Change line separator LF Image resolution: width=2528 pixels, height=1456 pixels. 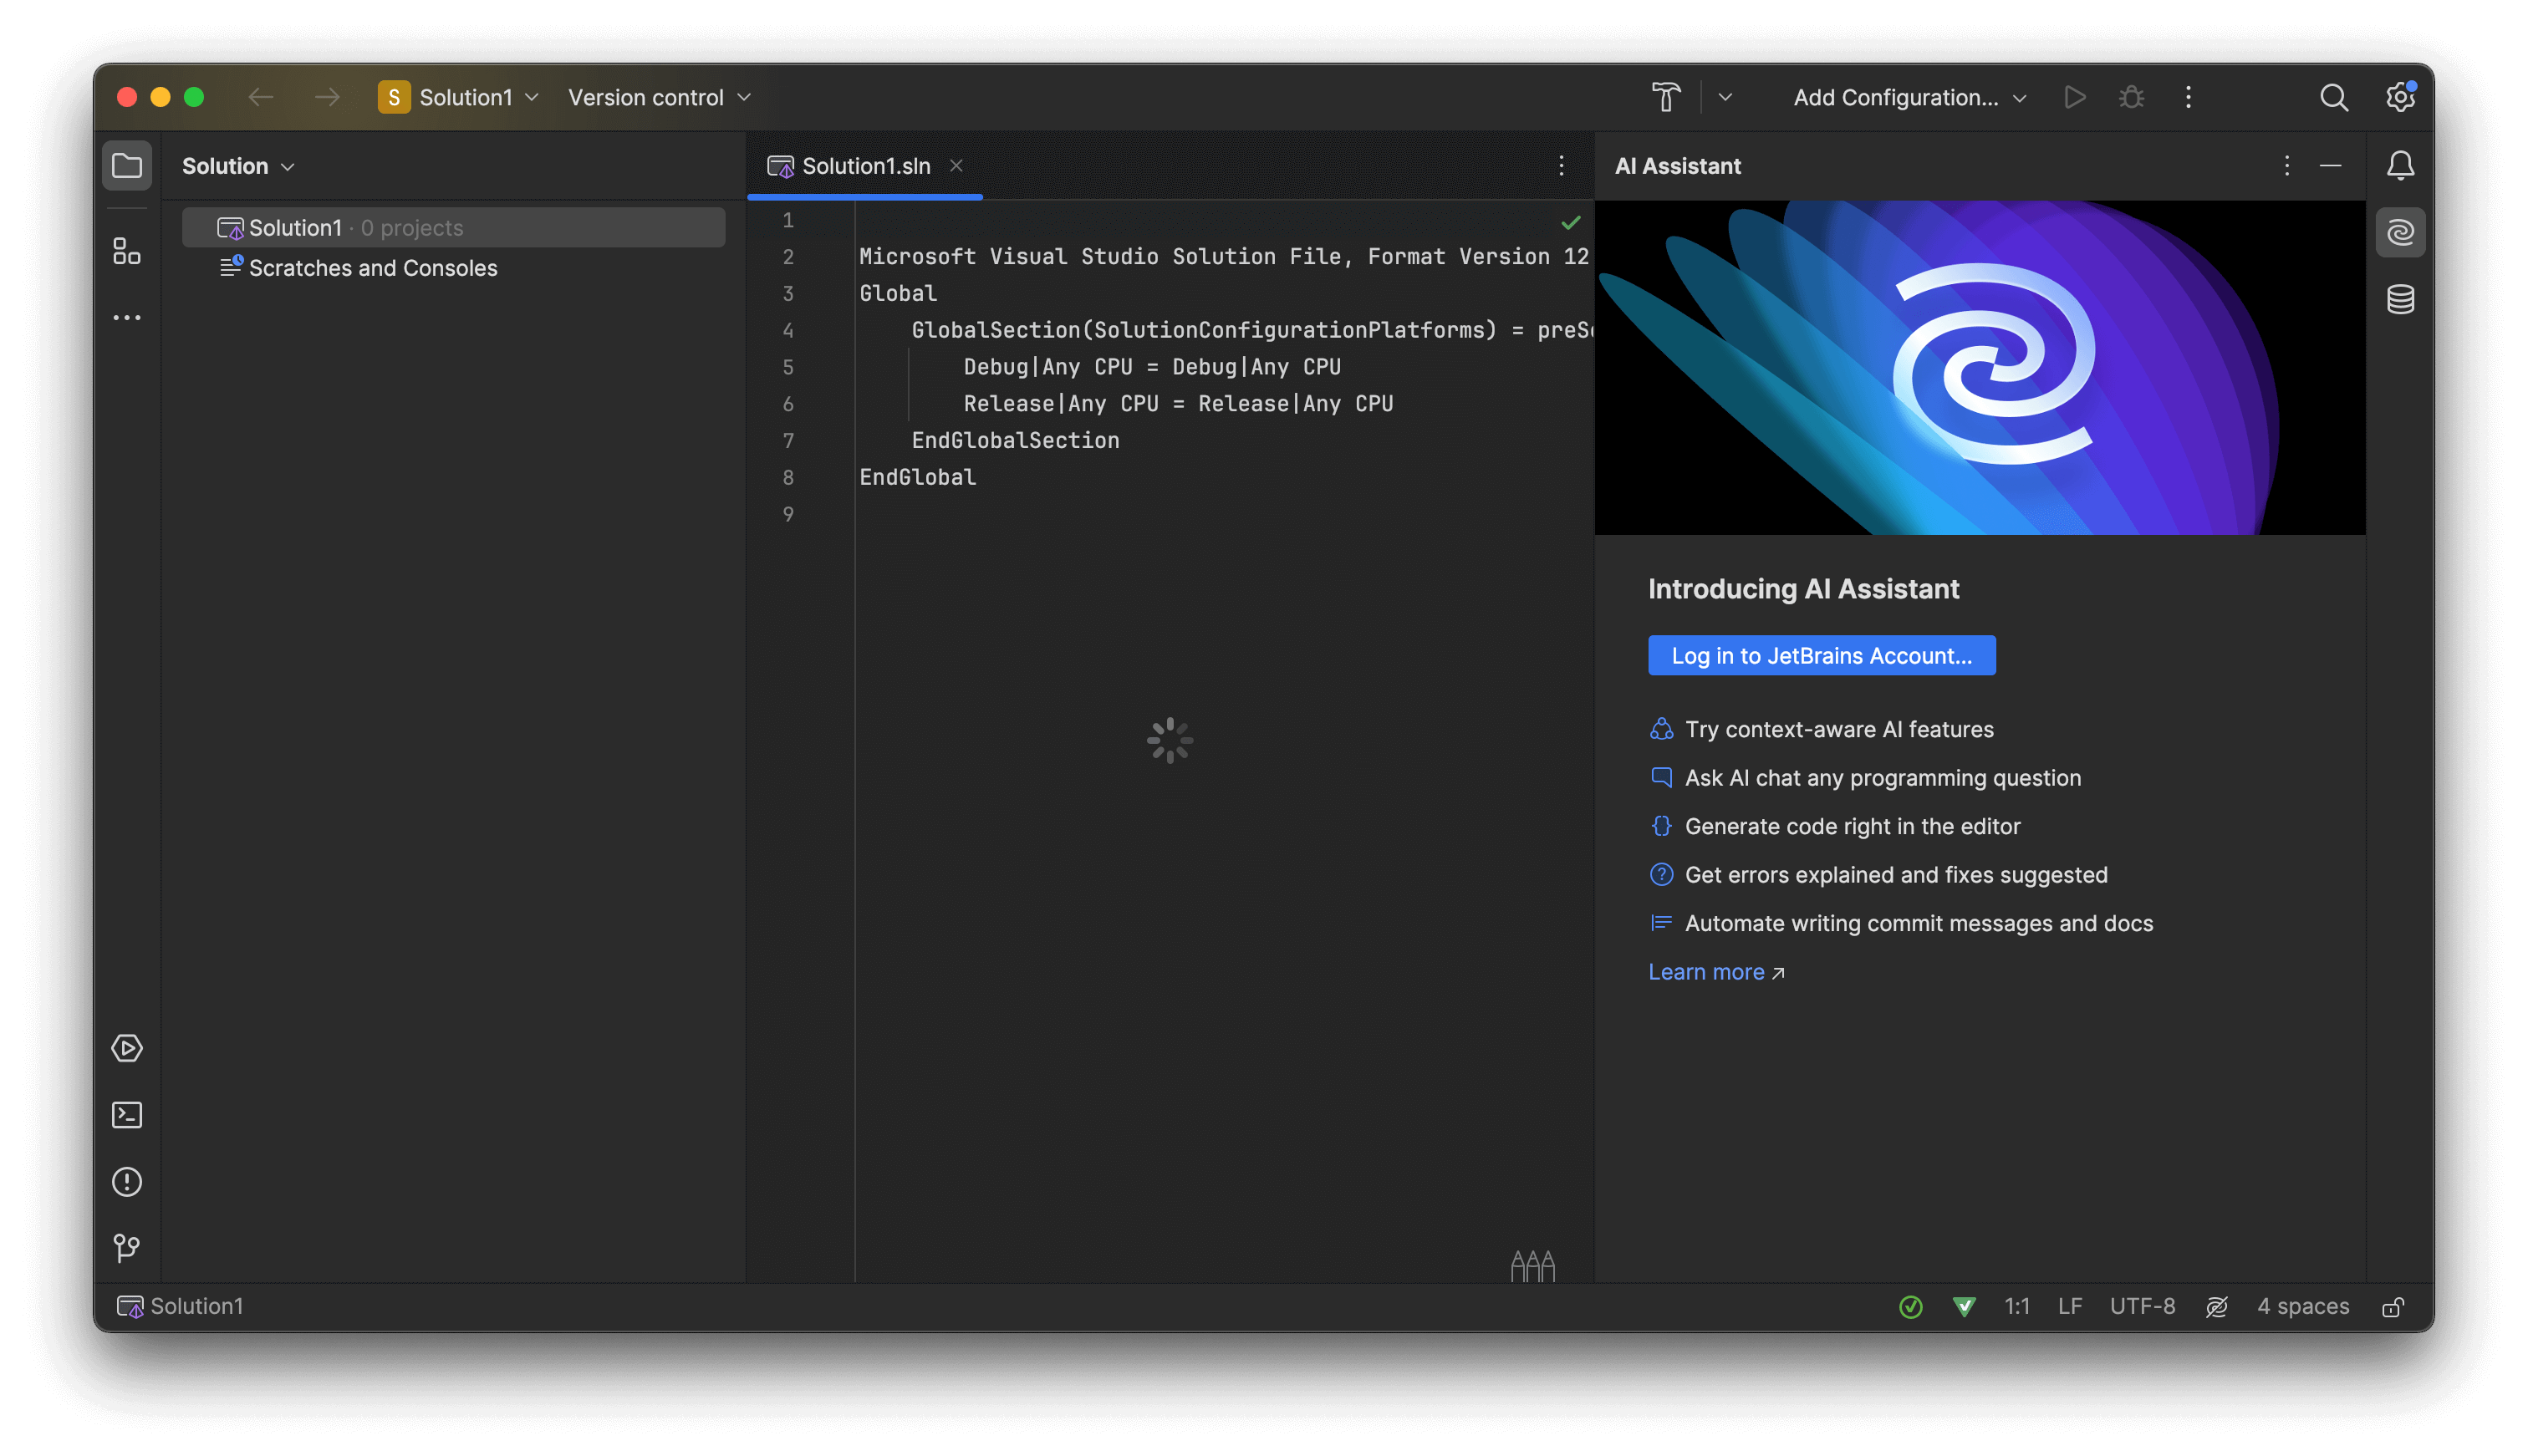(2069, 1306)
